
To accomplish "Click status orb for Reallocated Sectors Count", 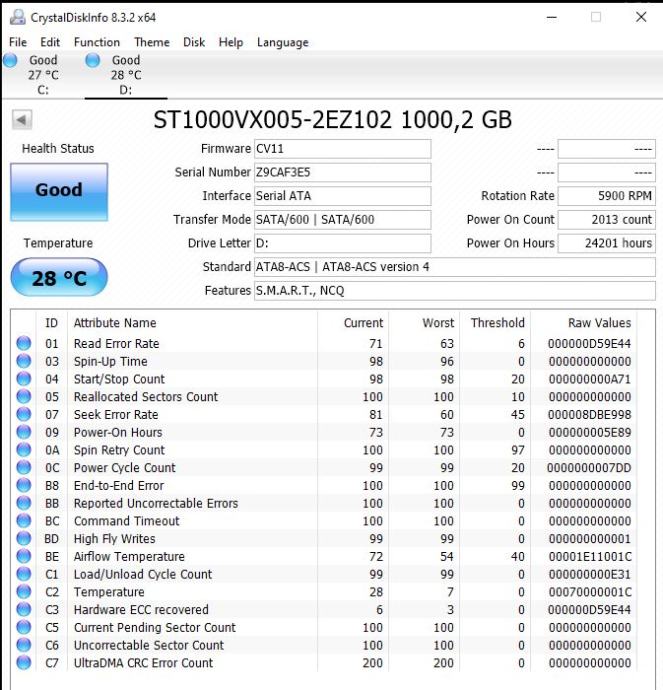I will click(x=24, y=397).
